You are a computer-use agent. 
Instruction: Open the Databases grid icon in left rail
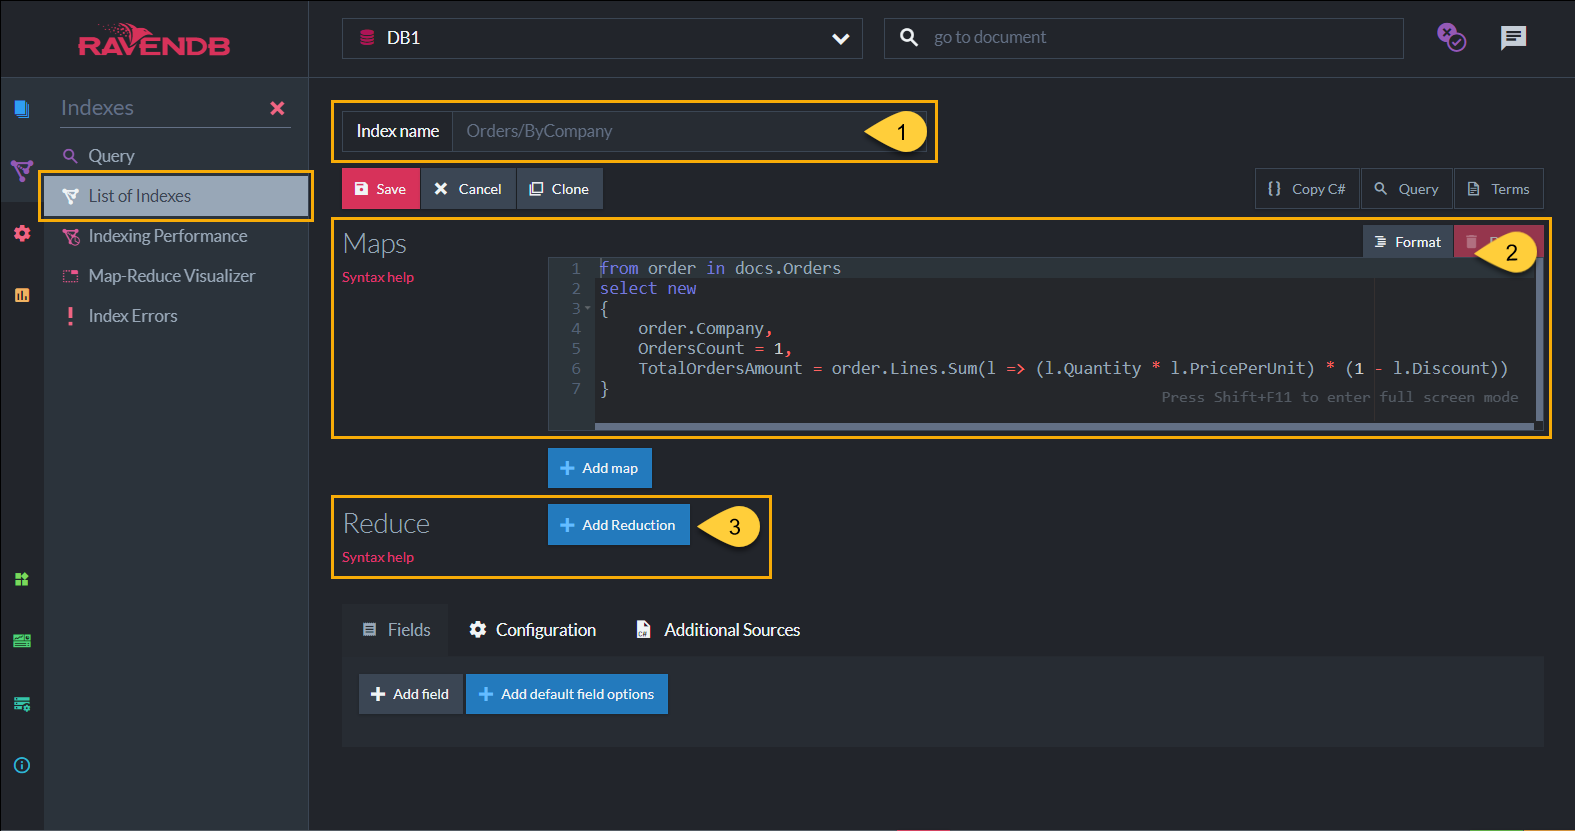point(21,579)
